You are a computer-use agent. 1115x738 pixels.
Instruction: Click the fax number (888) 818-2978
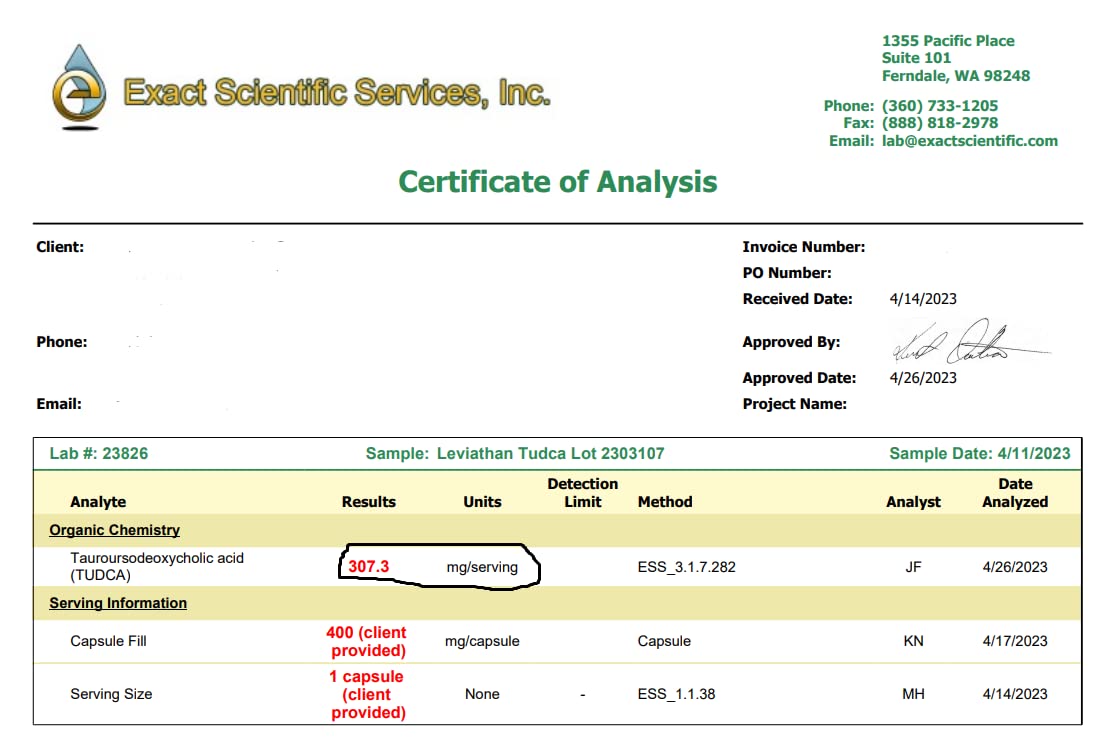tap(939, 123)
